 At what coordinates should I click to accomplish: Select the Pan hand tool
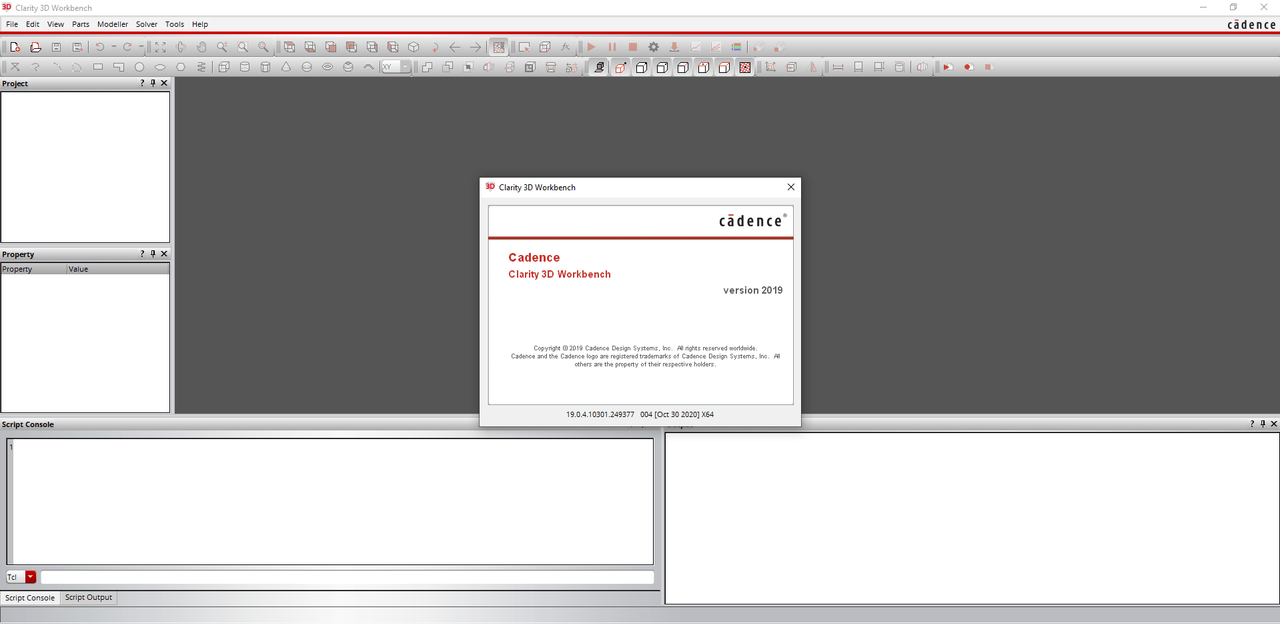click(x=201, y=47)
